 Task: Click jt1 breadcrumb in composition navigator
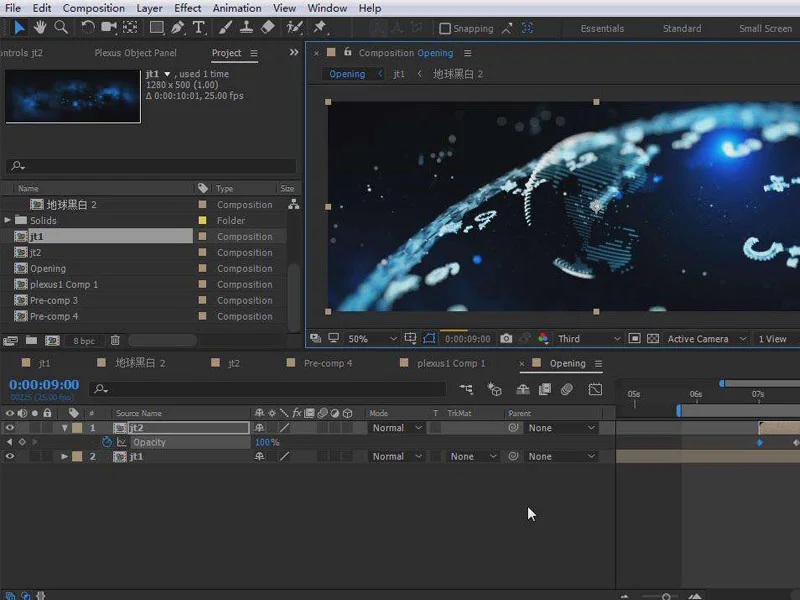point(399,73)
